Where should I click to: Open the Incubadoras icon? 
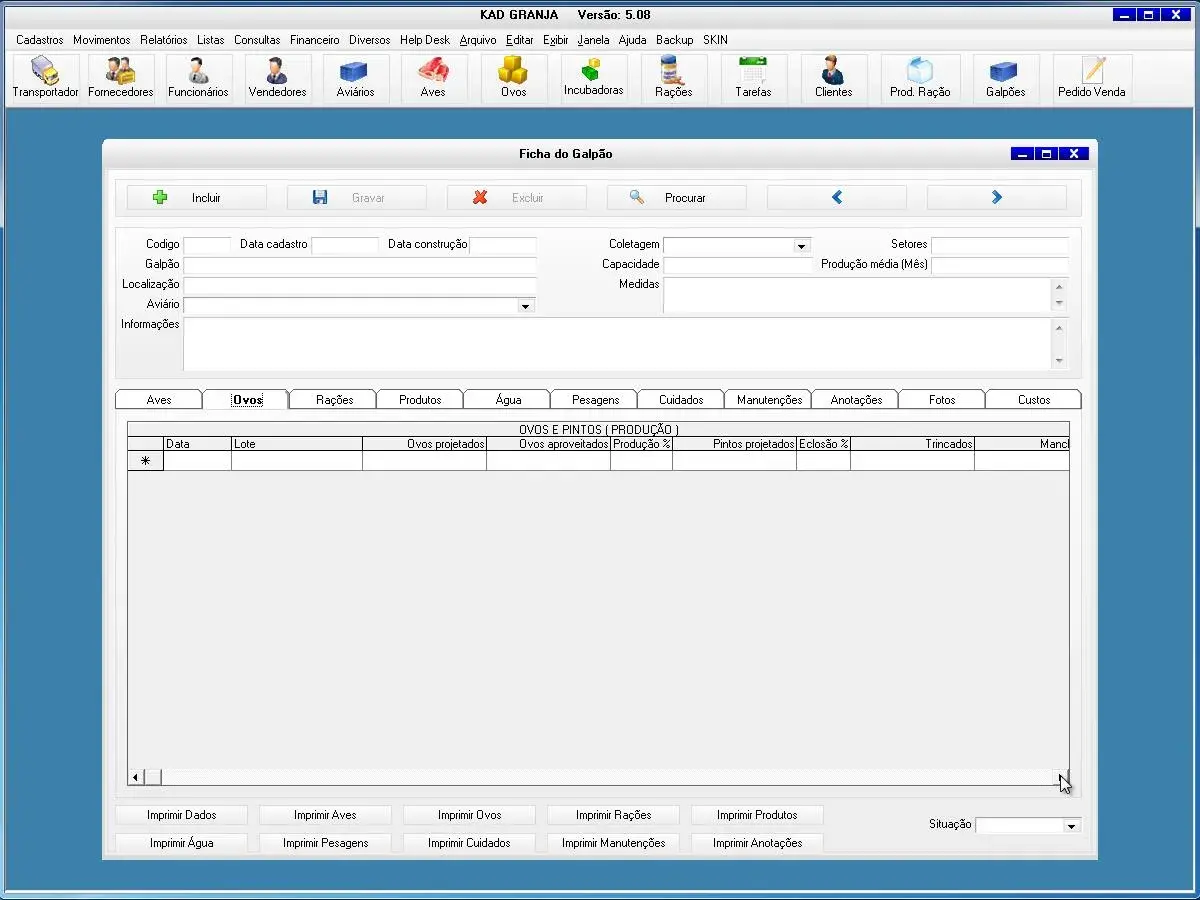pyautogui.click(x=593, y=78)
